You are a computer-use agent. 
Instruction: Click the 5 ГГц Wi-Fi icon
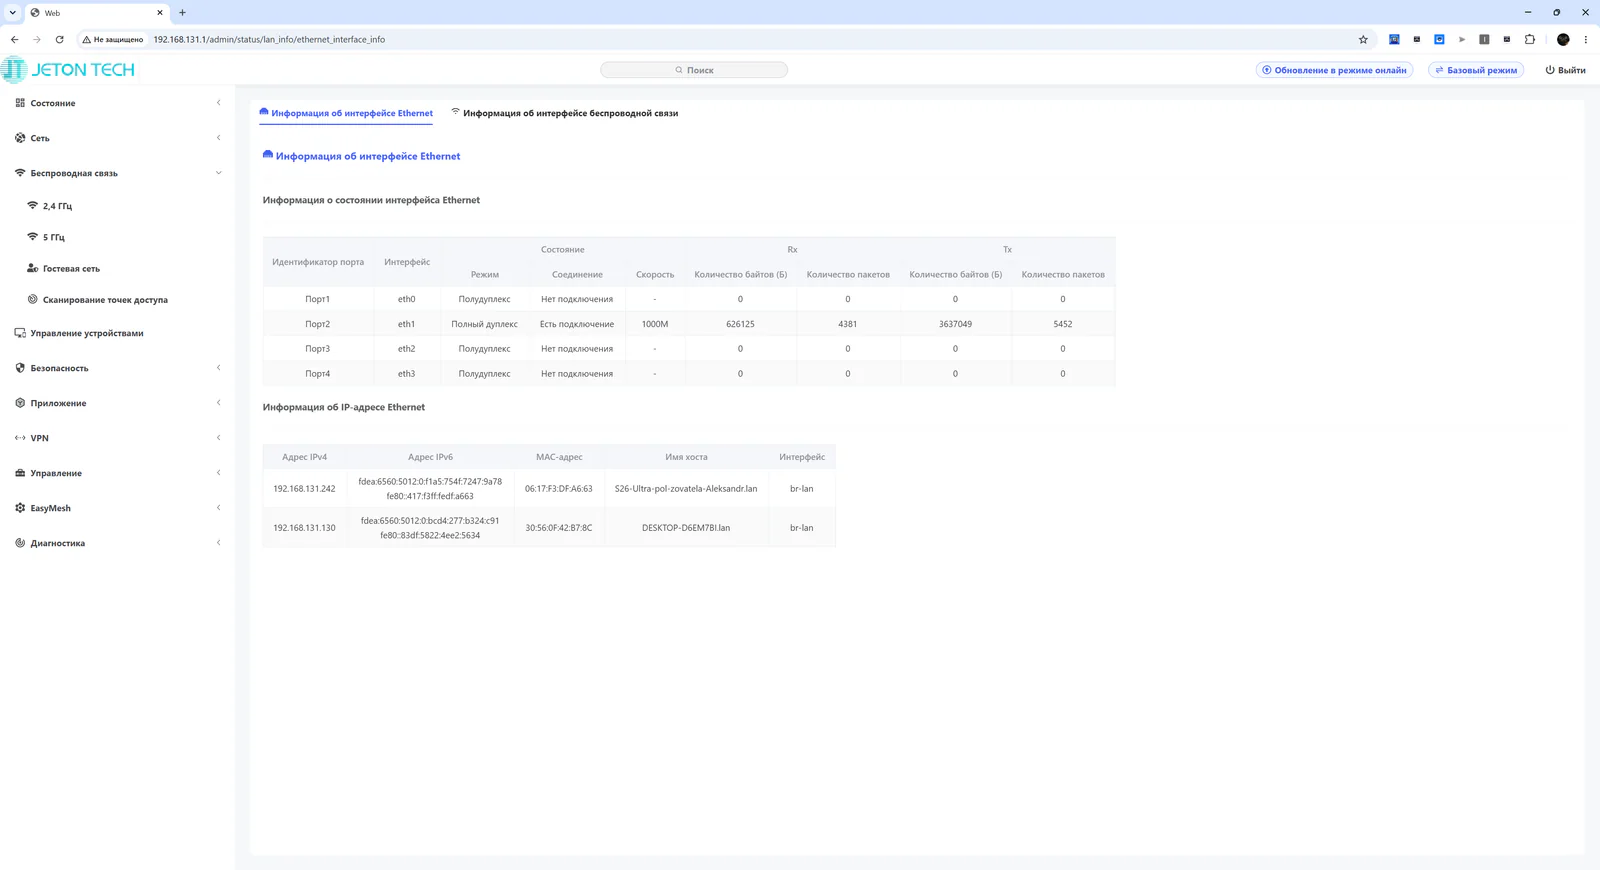[x=33, y=237]
